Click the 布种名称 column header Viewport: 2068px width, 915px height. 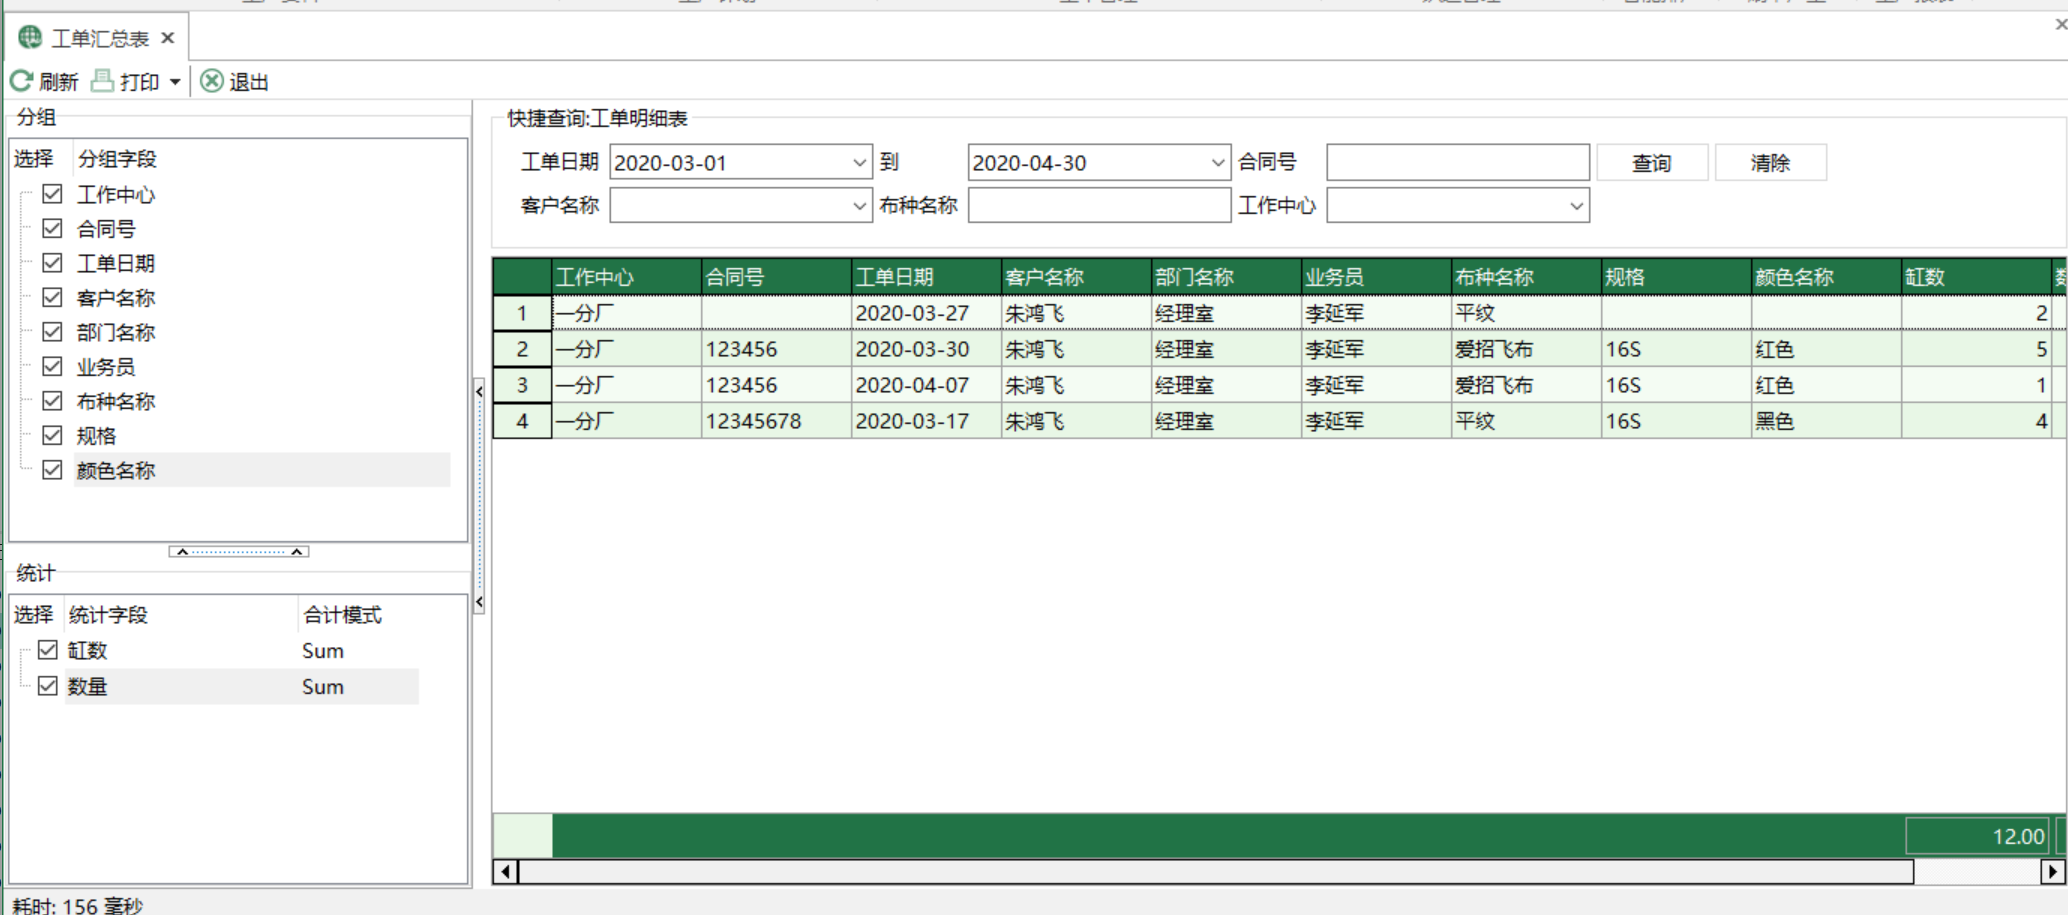click(1526, 277)
